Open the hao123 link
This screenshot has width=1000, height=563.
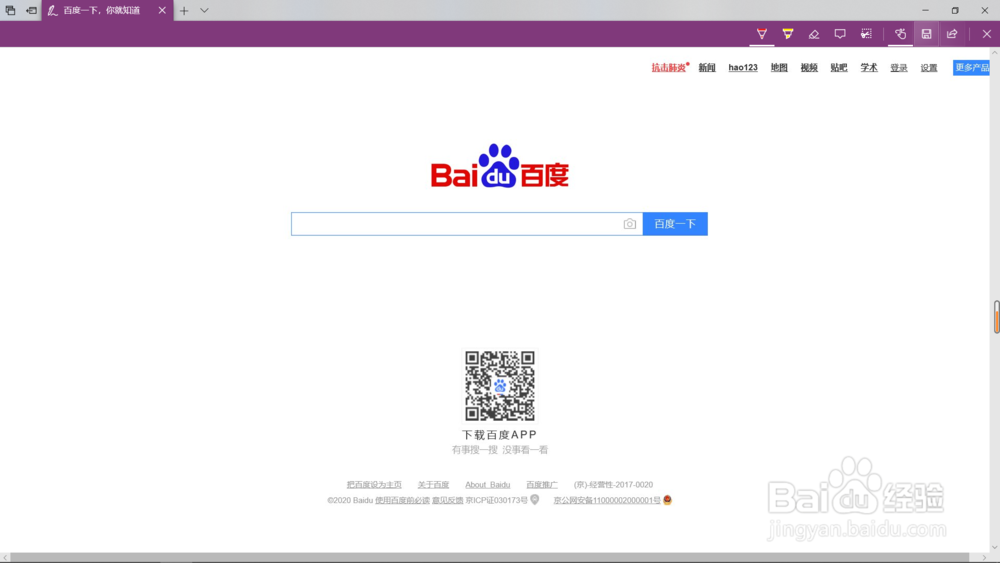743,68
